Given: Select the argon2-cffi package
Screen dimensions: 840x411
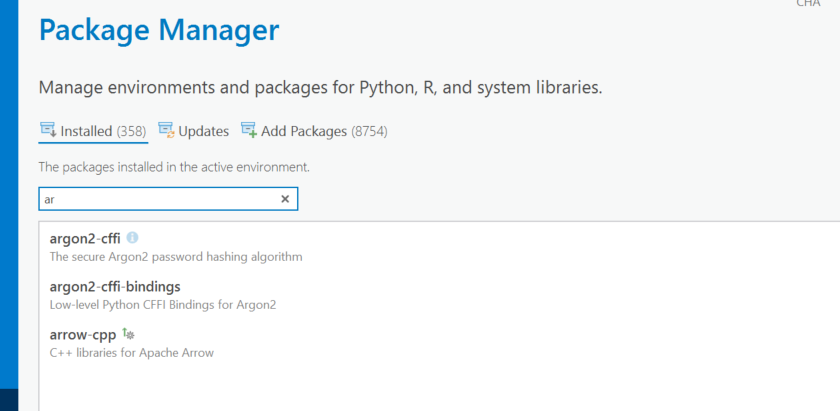Looking at the screenshot, I should [x=85, y=238].
